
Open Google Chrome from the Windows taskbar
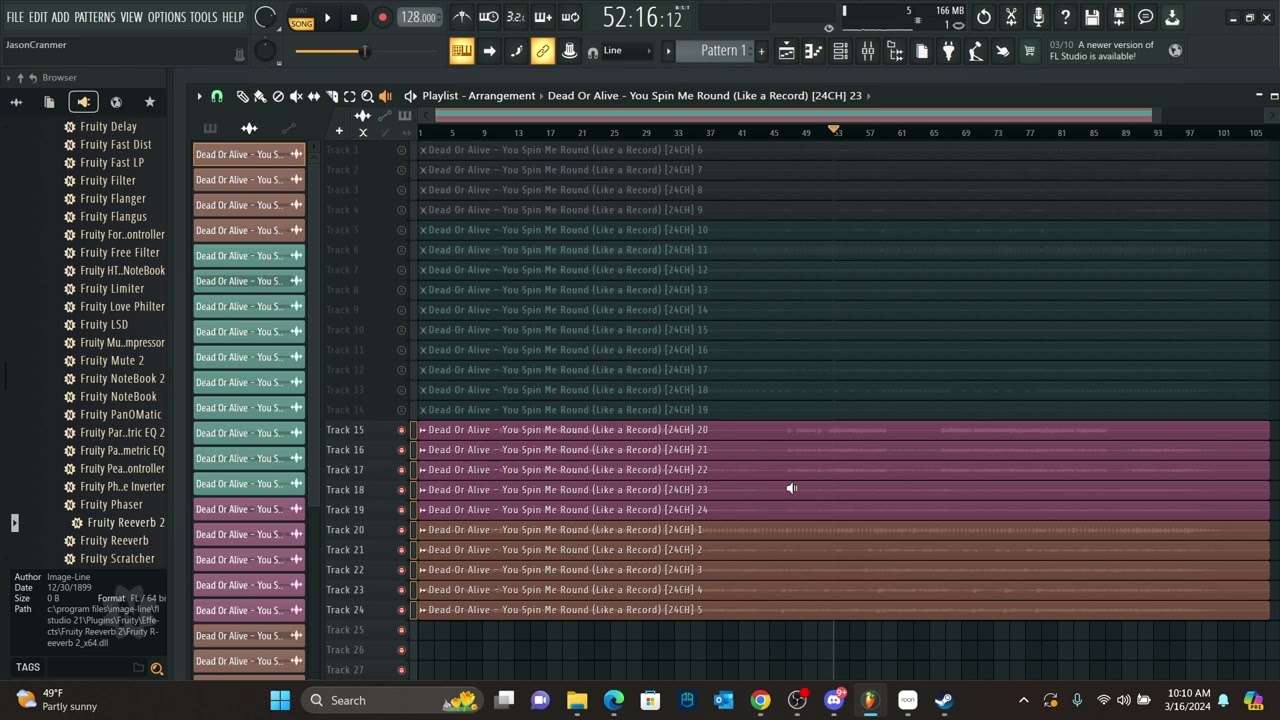(761, 700)
